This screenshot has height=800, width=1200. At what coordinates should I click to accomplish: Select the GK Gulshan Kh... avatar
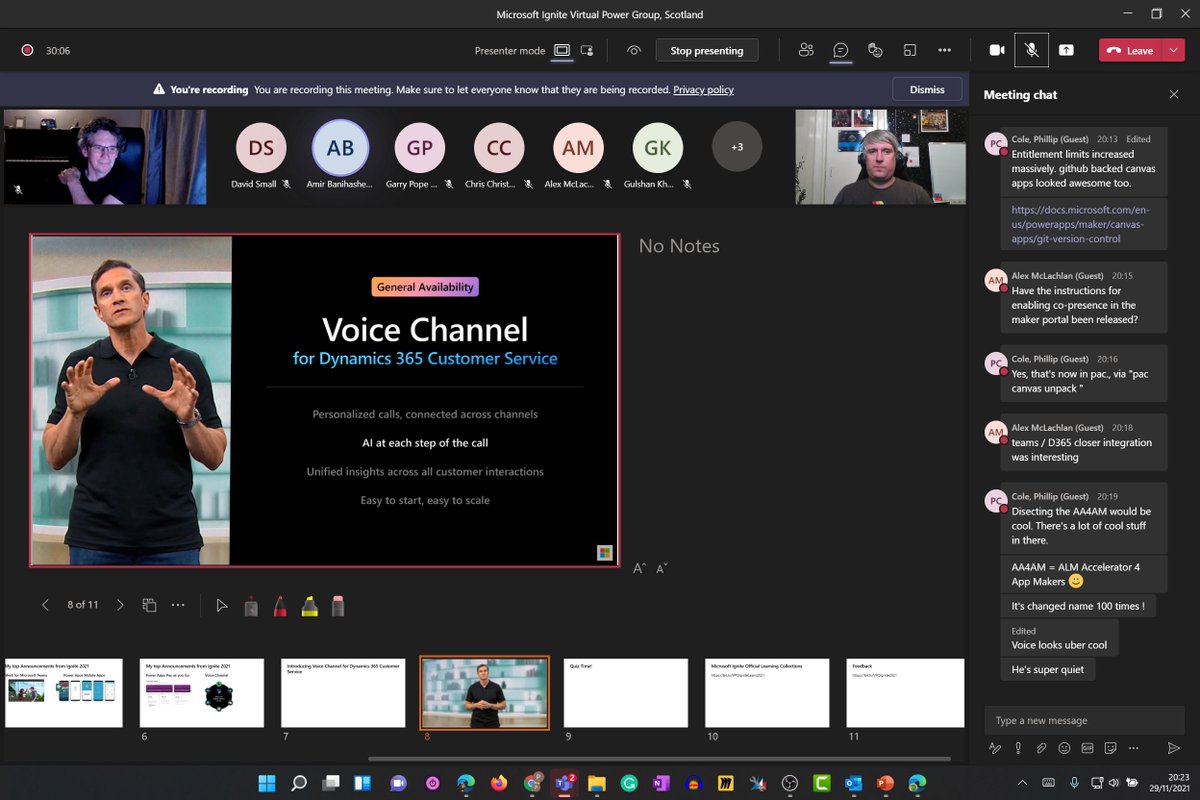point(658,148)
